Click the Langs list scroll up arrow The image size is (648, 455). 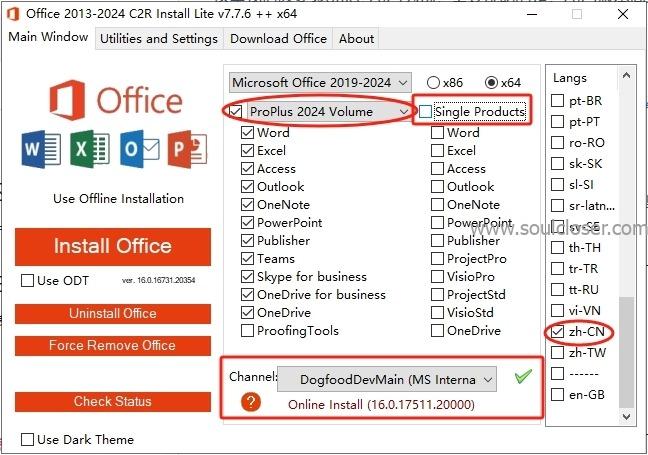pyautogui.click(x=627, y=76)
